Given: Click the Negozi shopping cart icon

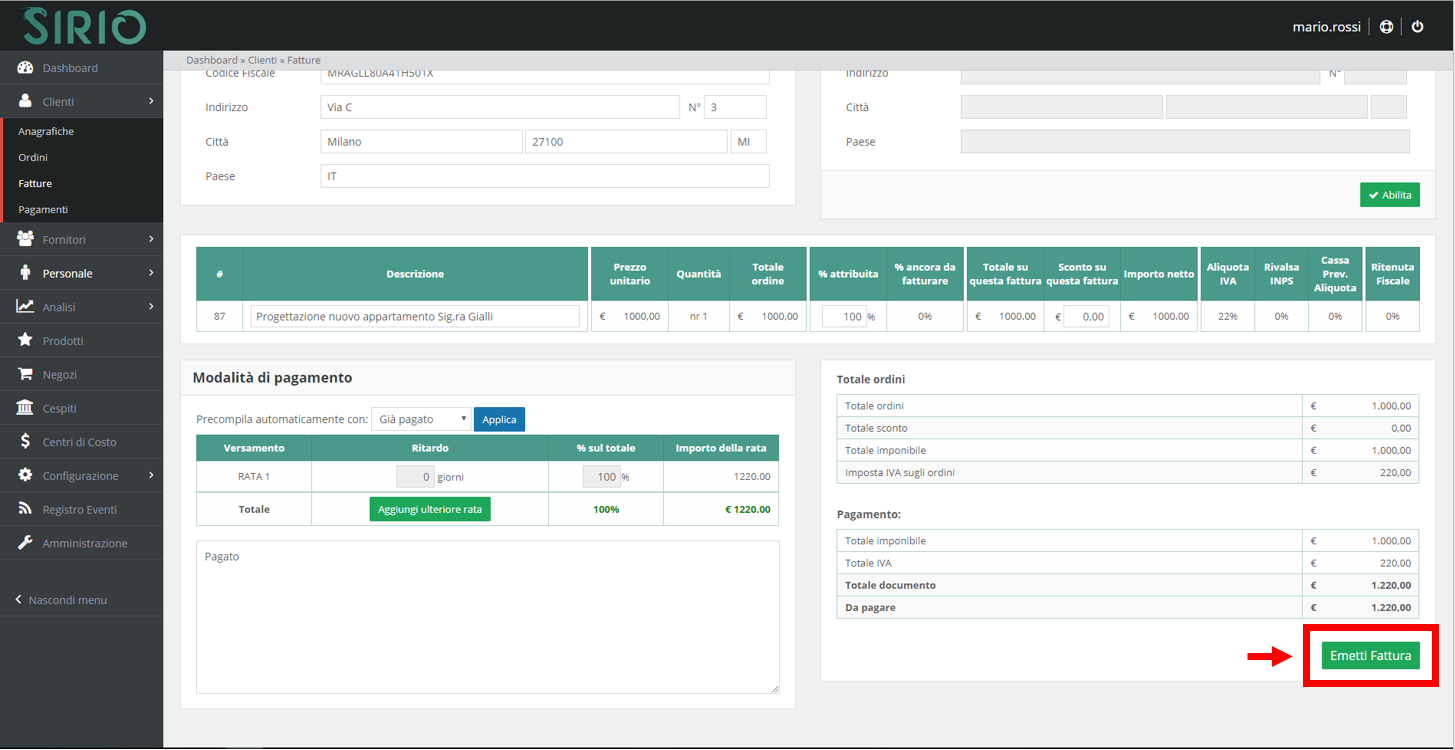Looking at the screenshot, I should [26, 375].
